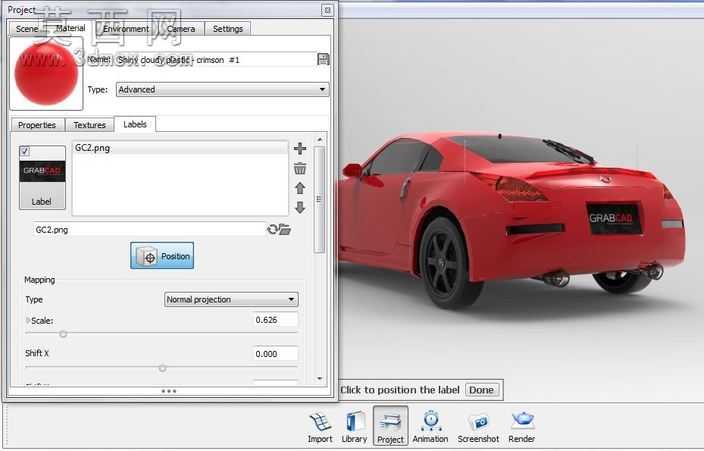Image resolution: width=704 pixels, height=451 pixels.
Task: Open the Library panel
Action: [x=354, y=427]
